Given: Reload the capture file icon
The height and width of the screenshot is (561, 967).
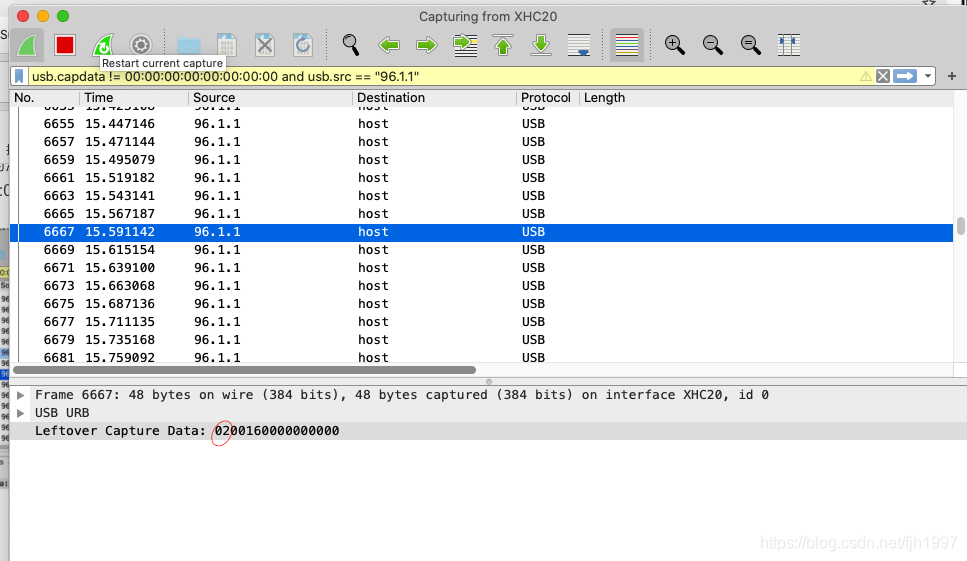Looking at the screenshot, I should click(x=303, y=45).
